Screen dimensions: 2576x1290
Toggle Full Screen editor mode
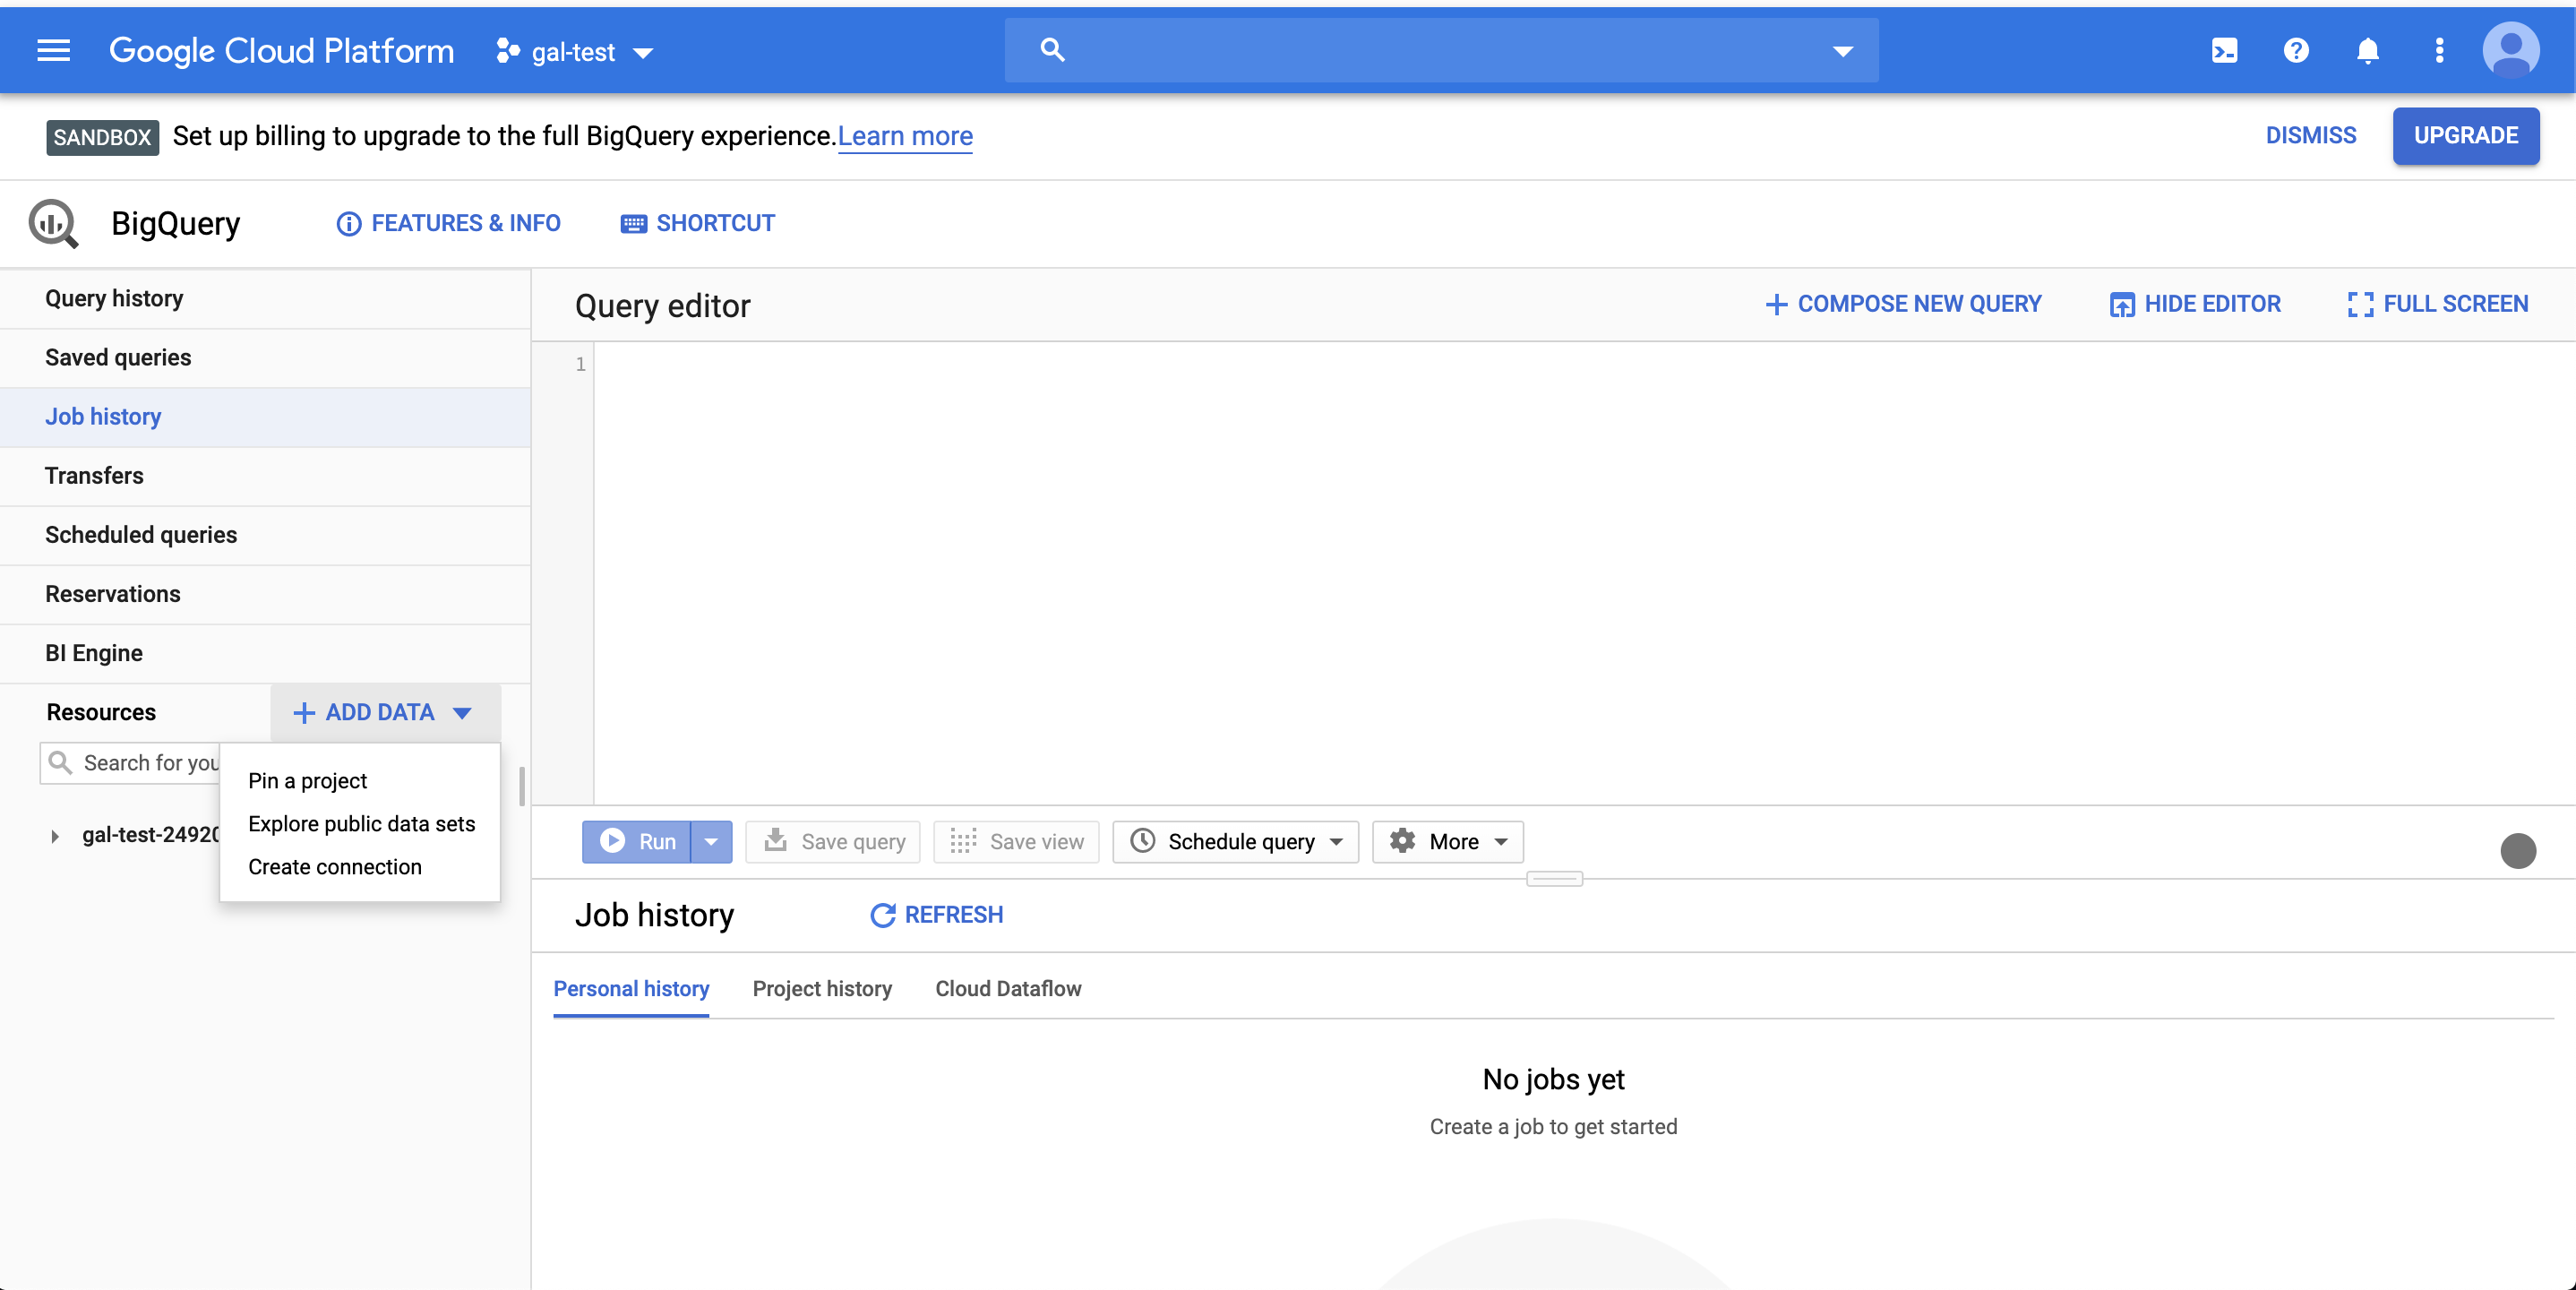point(2437,304)
